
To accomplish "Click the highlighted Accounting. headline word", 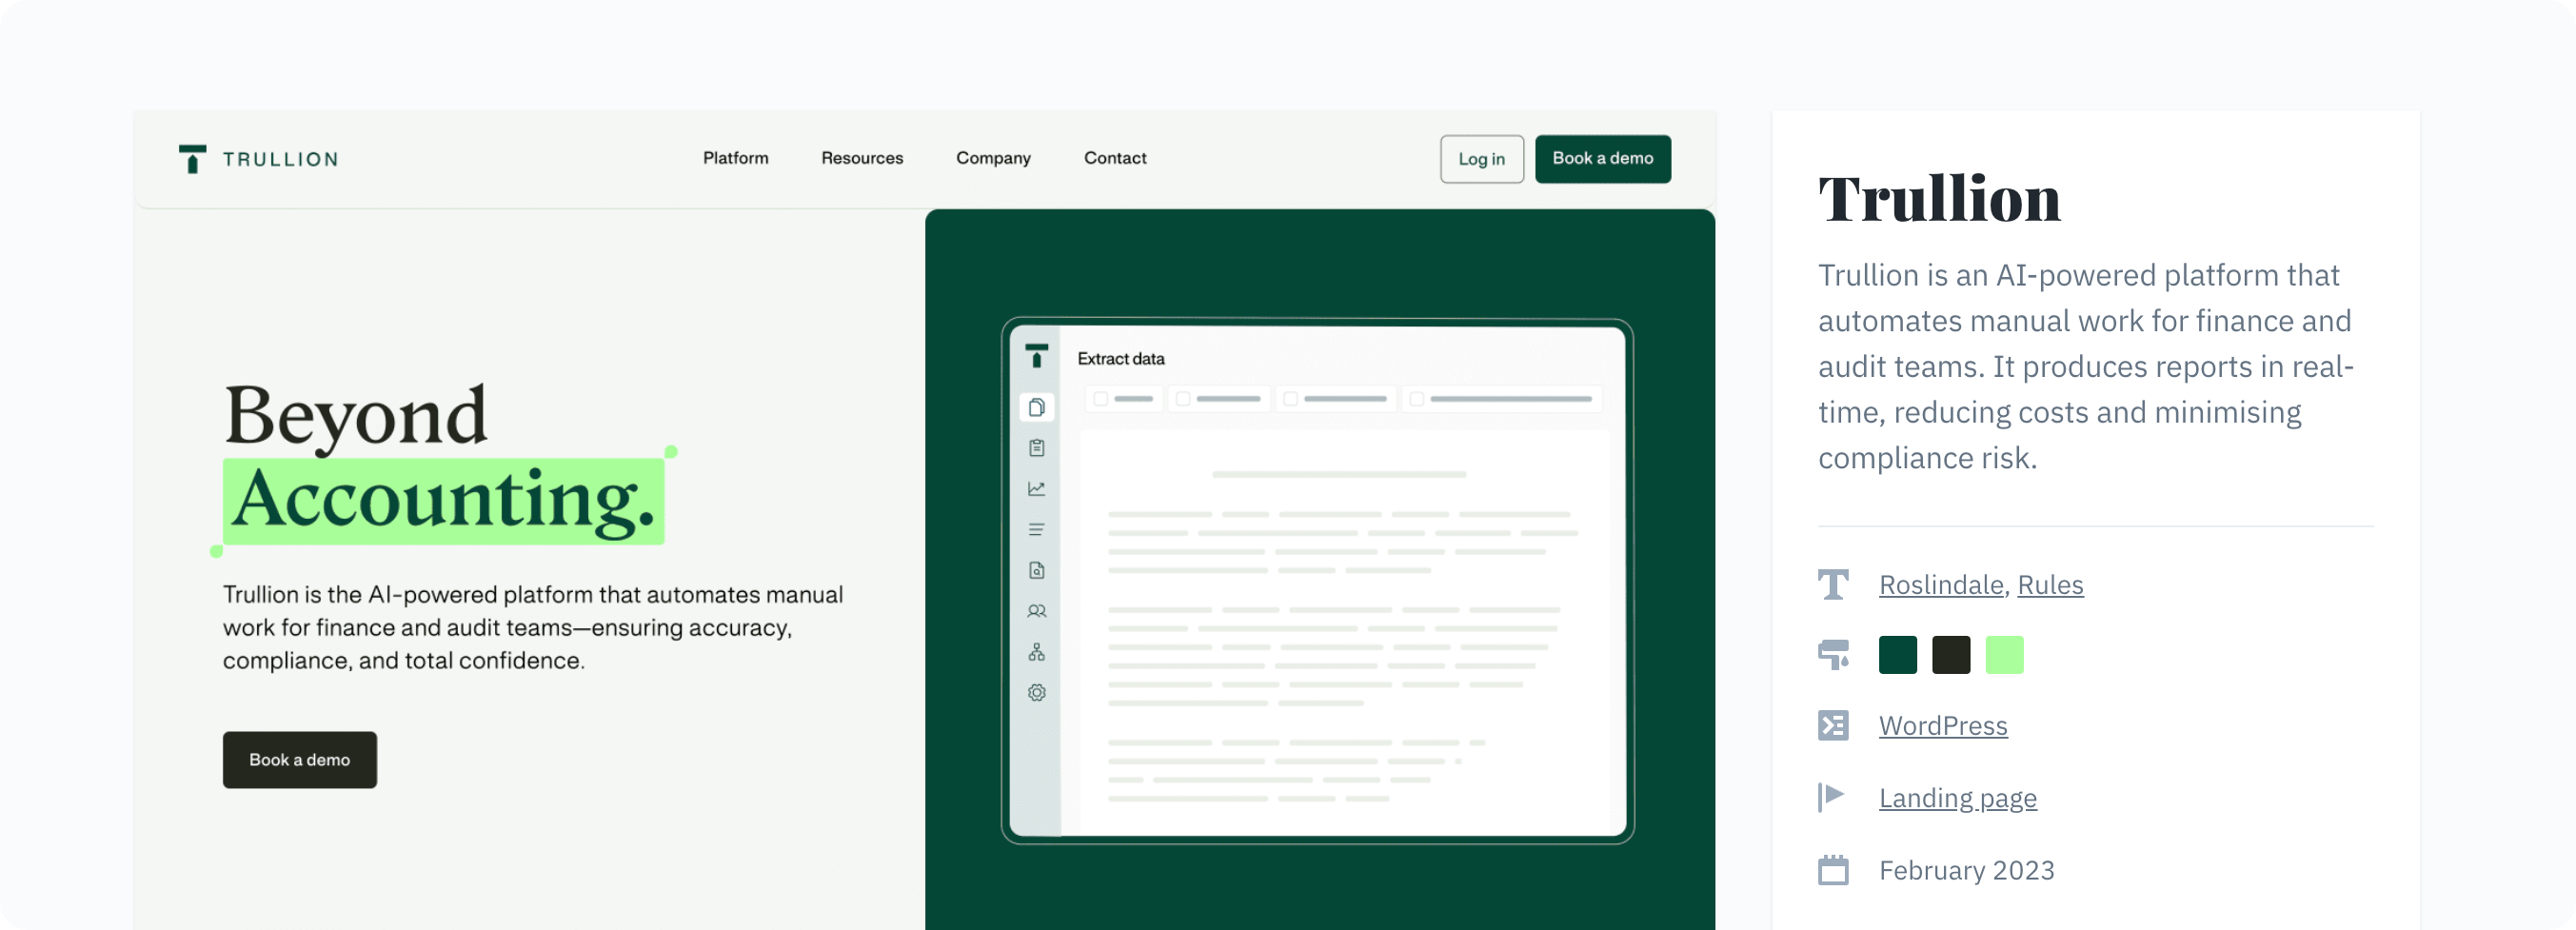I will (x=443, y=501).
